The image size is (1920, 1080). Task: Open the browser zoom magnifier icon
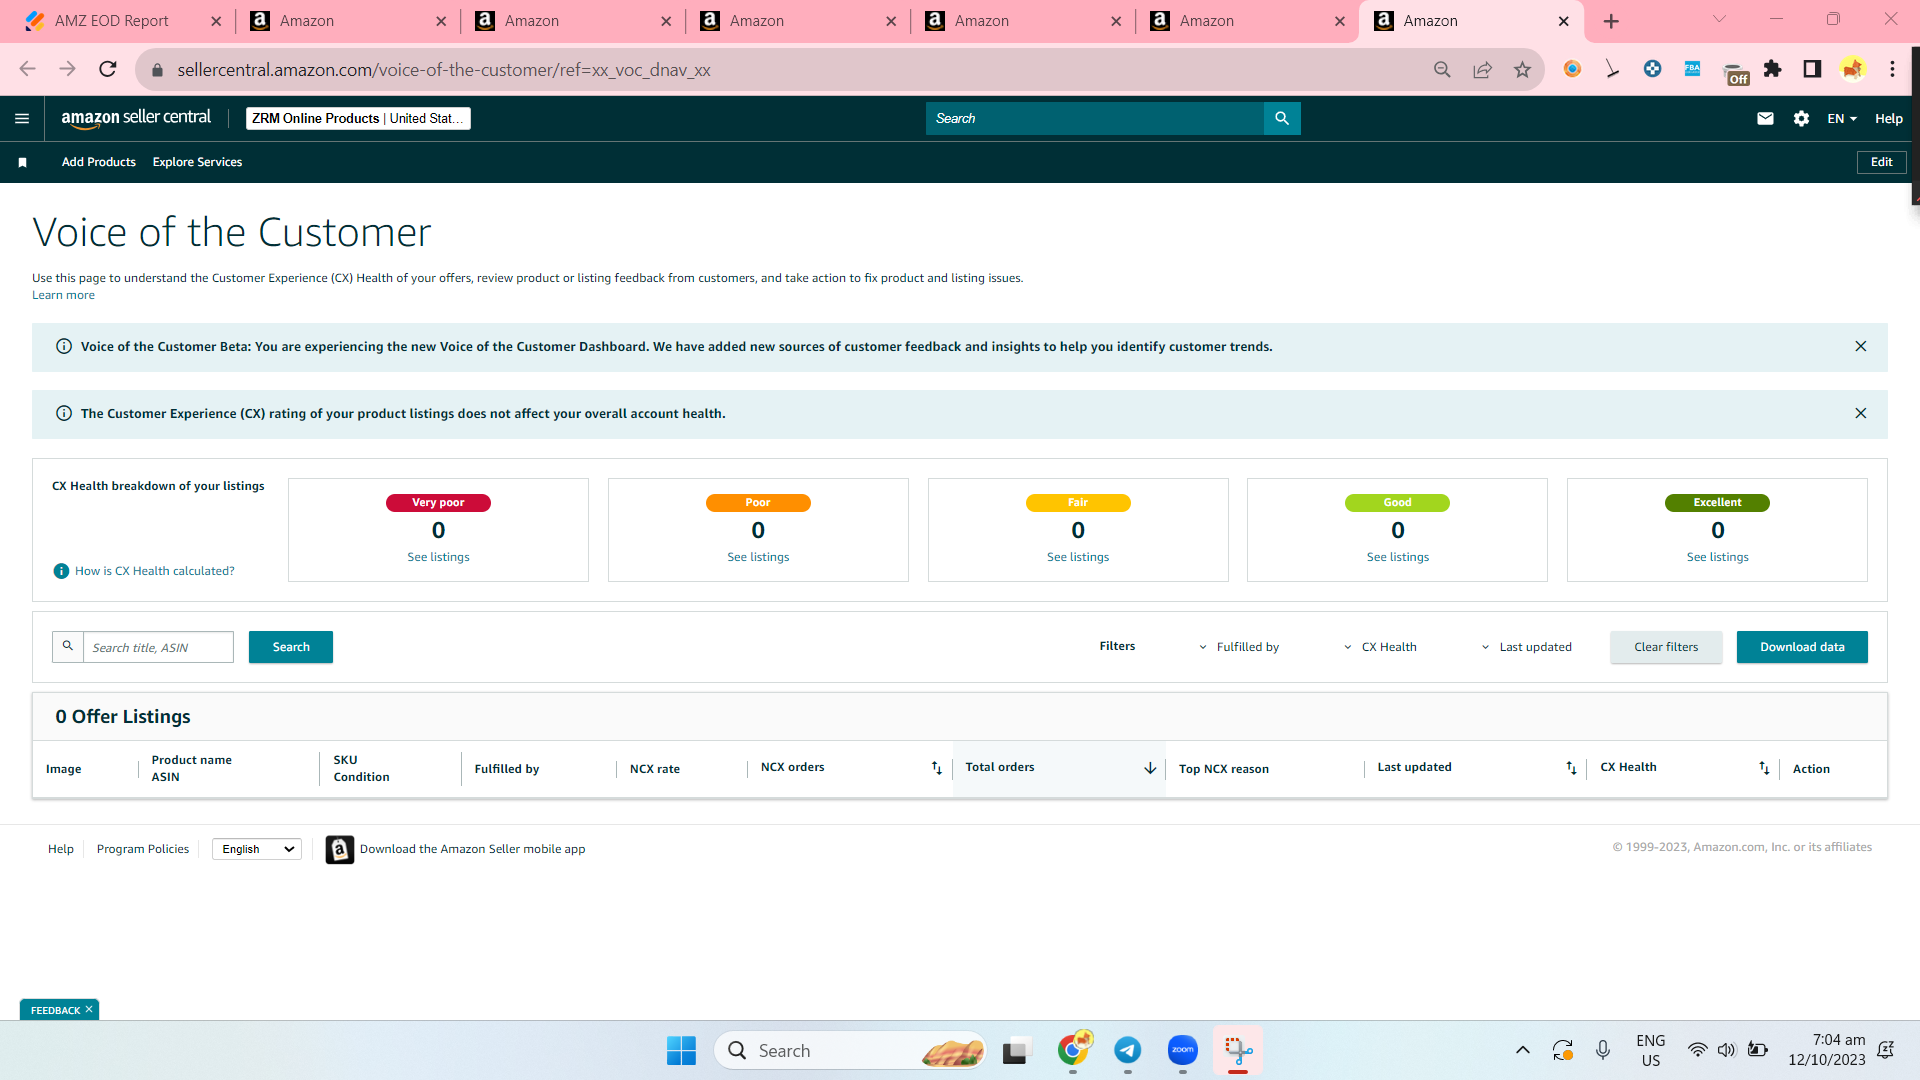coord(1442,69)
